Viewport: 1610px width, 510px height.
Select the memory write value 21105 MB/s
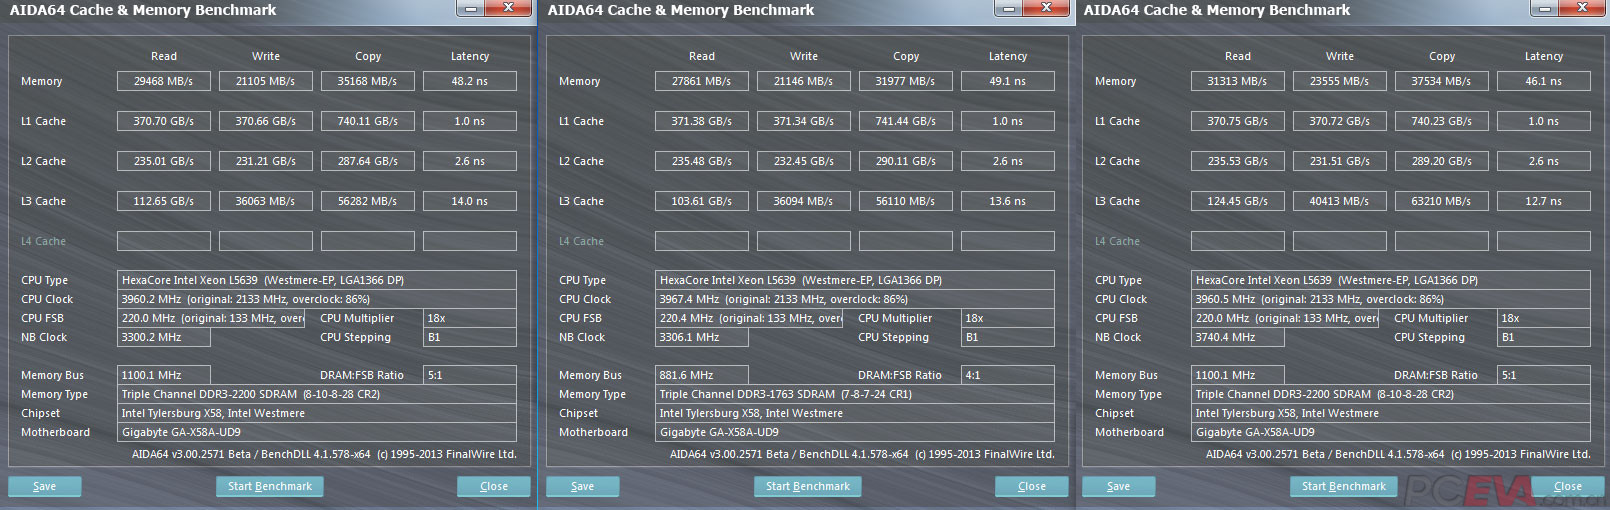coord(266,81)
